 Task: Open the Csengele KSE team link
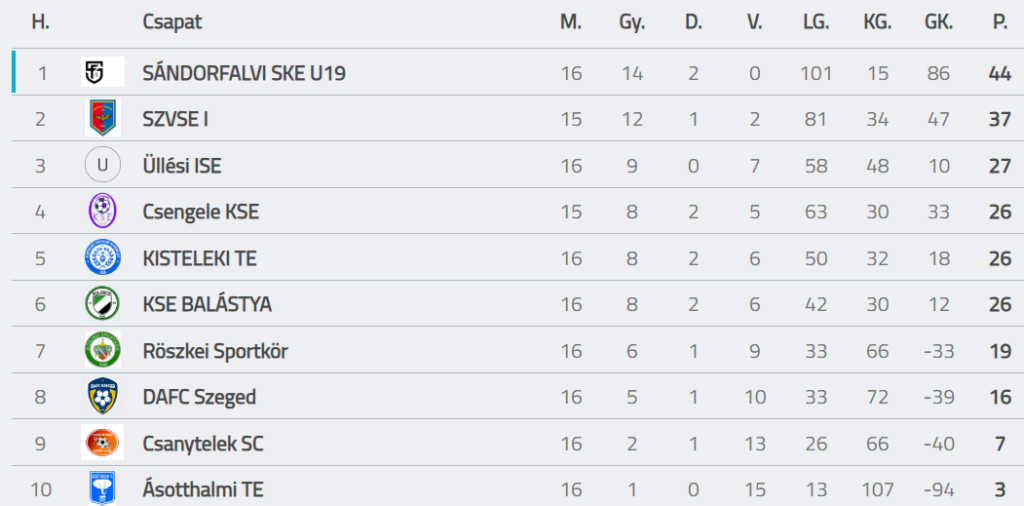pos(200,212)
